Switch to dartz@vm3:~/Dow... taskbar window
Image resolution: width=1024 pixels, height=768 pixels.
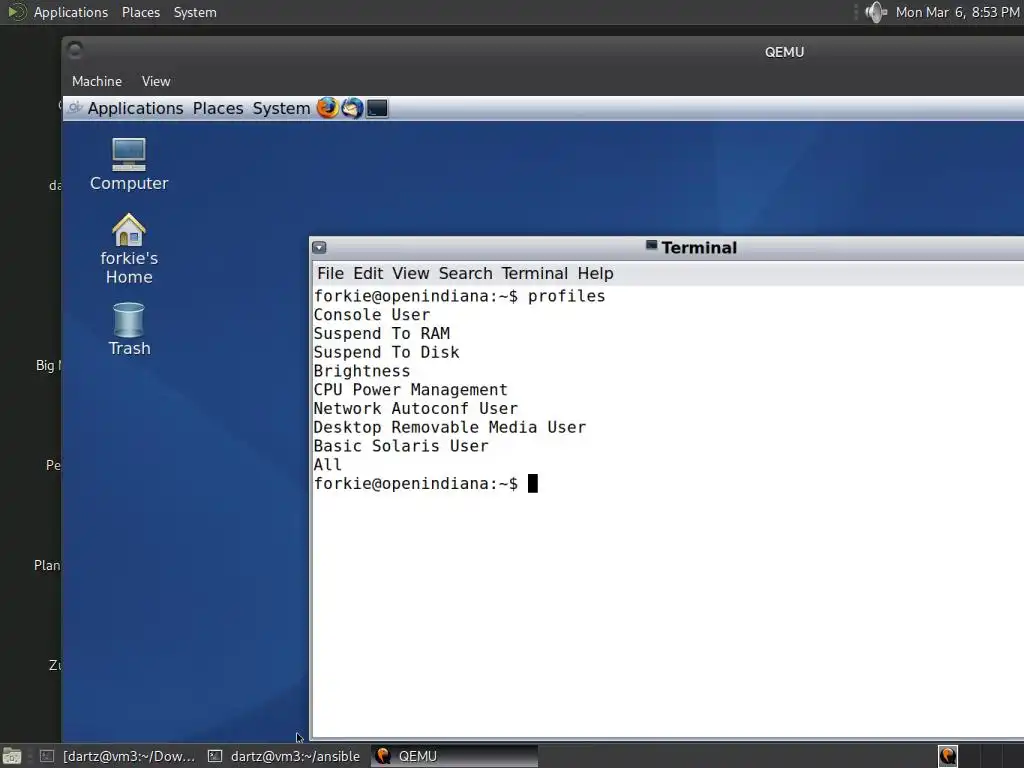118,756
